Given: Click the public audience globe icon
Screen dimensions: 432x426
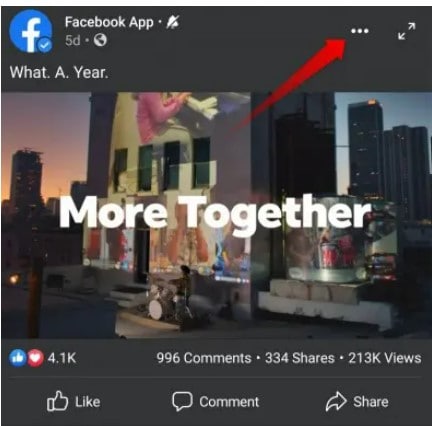Looking at the screenshot, I should tap(100, 40).
